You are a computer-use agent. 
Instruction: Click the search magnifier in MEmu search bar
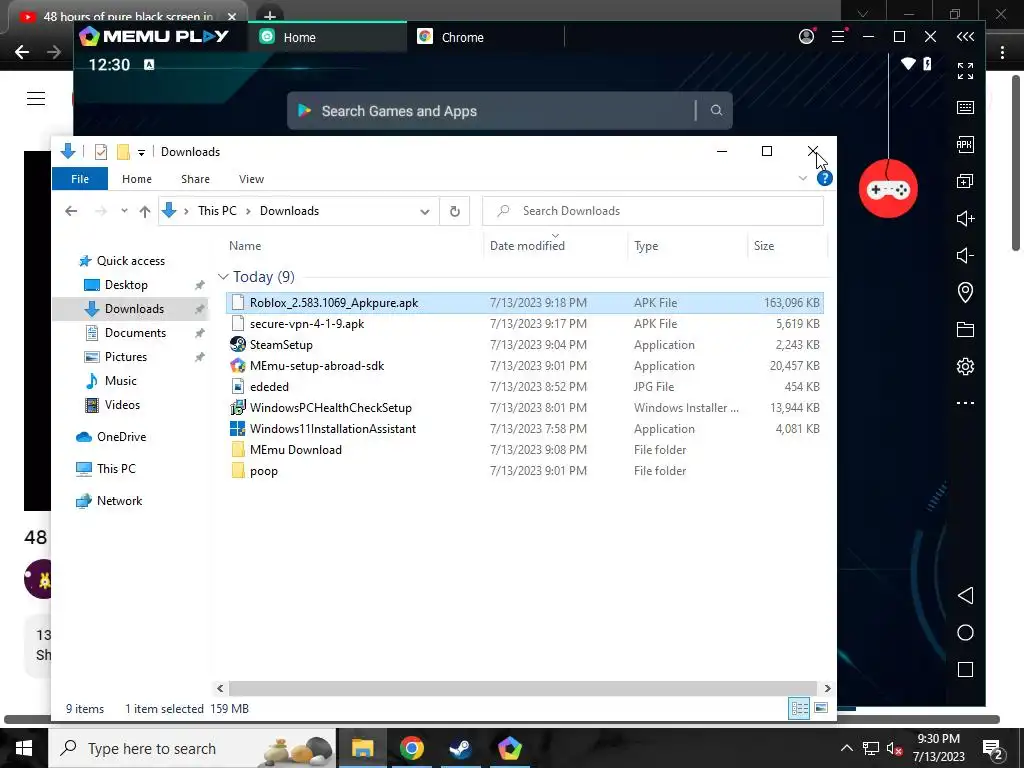(x=716, y=110)
